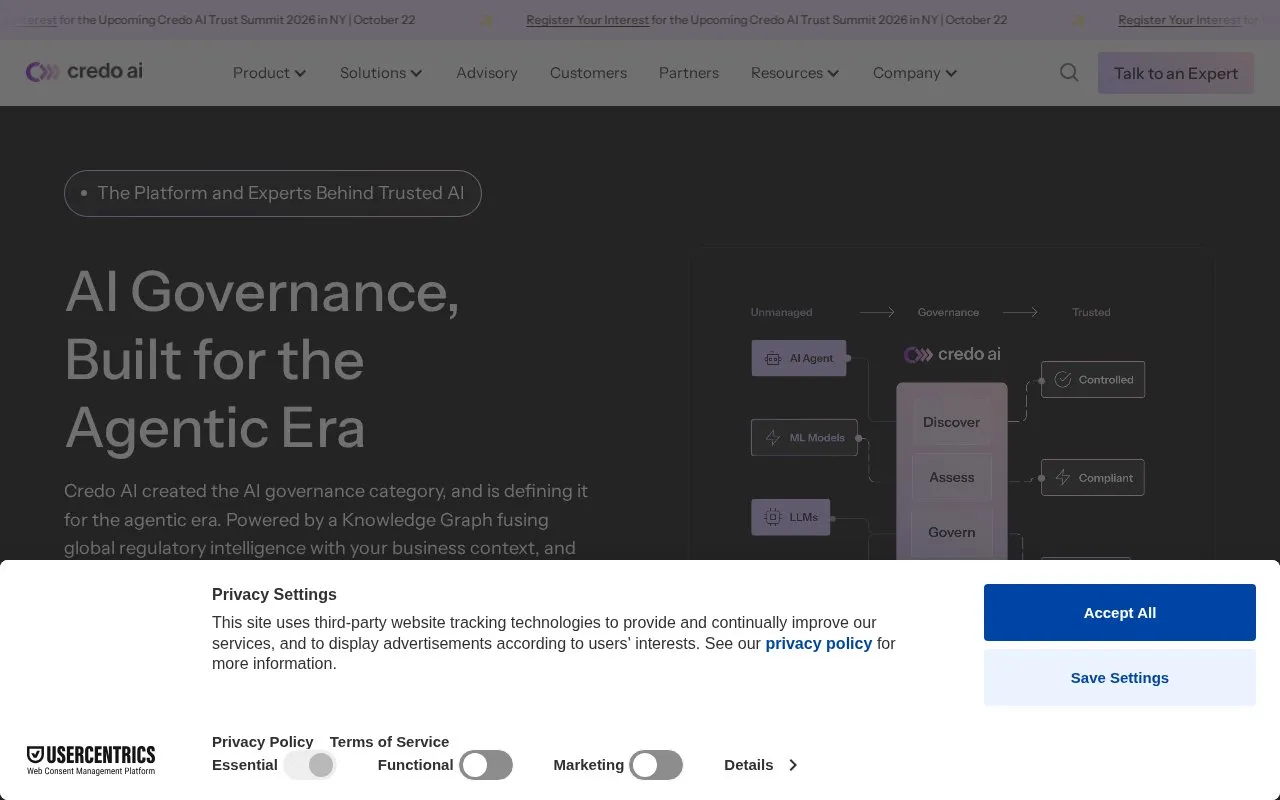Viewport: 1280px width, 800px height.
Task: Select the AI Agent node in diagram
Action: (x=799, y=358)
